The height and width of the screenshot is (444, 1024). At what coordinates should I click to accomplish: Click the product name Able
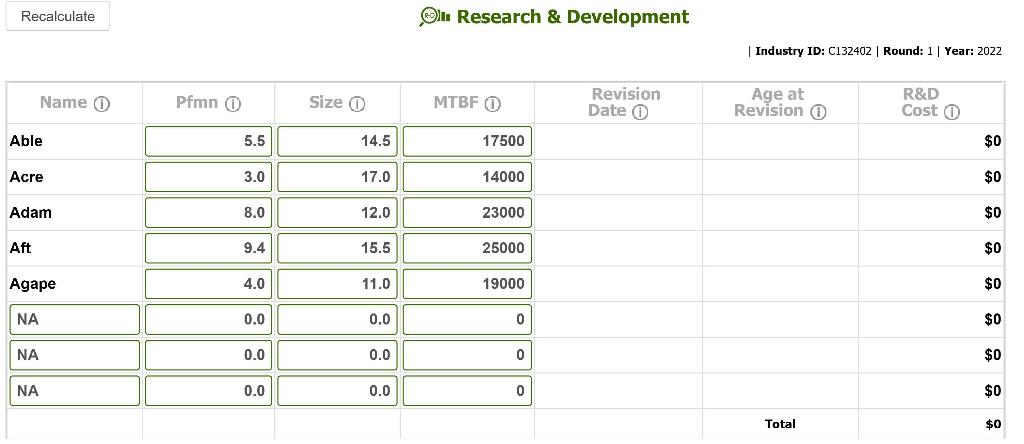click(26, 141)
